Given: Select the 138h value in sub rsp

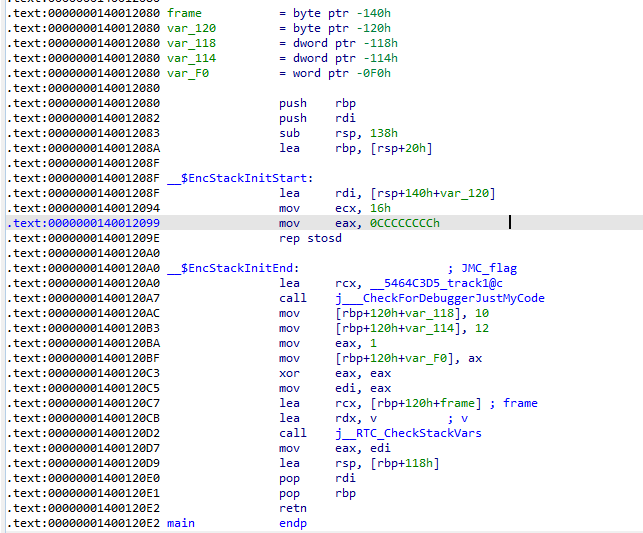Looking at the screenshot, I should click(386, 133).
